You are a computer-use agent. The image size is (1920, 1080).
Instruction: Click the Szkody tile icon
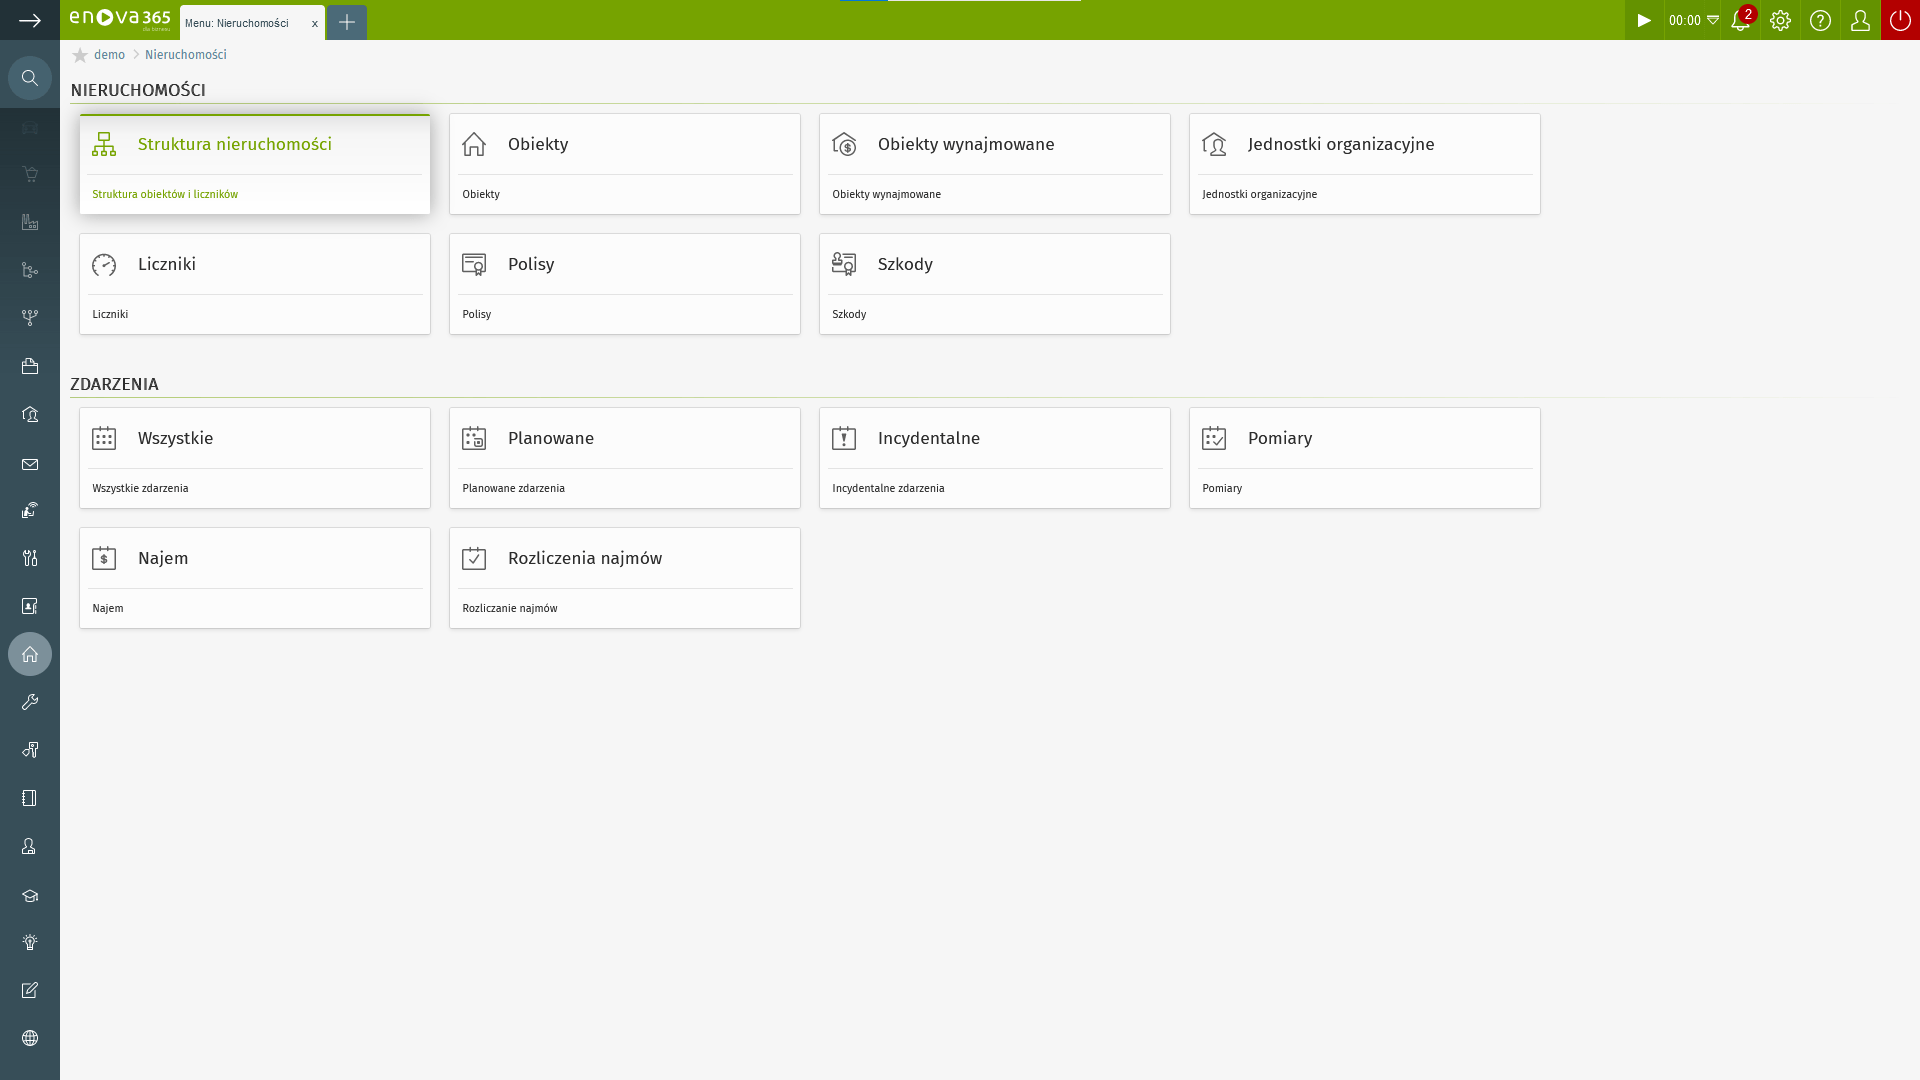(844, 264)
